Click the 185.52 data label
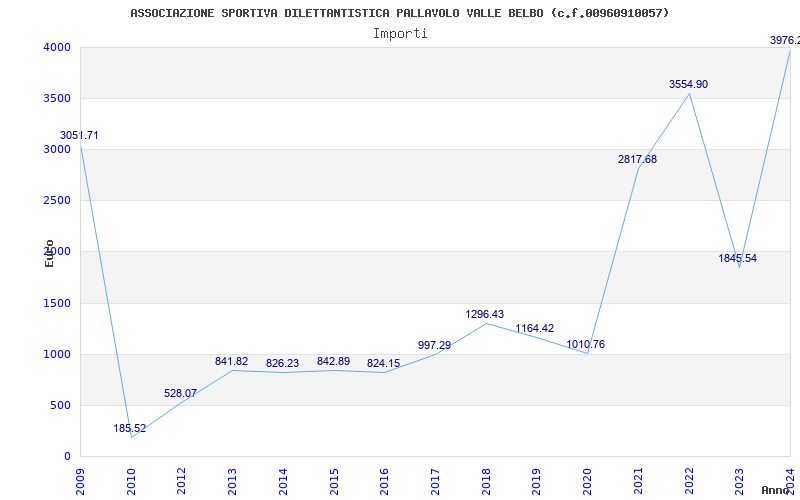 click(130, 428)
